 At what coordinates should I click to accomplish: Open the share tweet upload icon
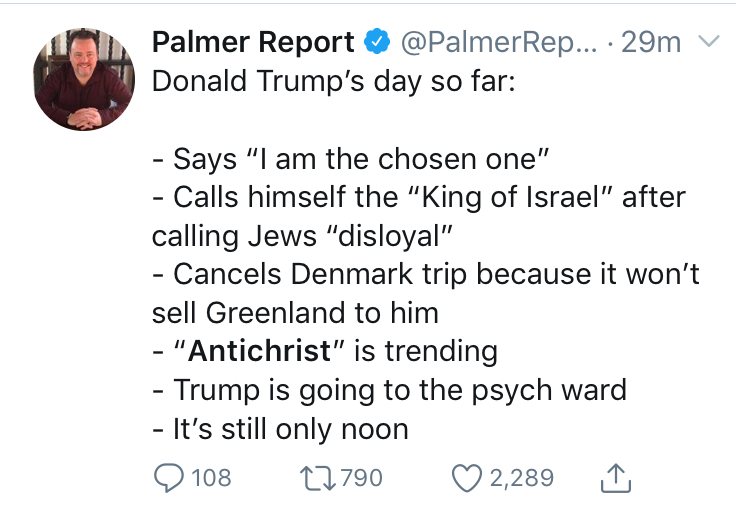point(616,478)
